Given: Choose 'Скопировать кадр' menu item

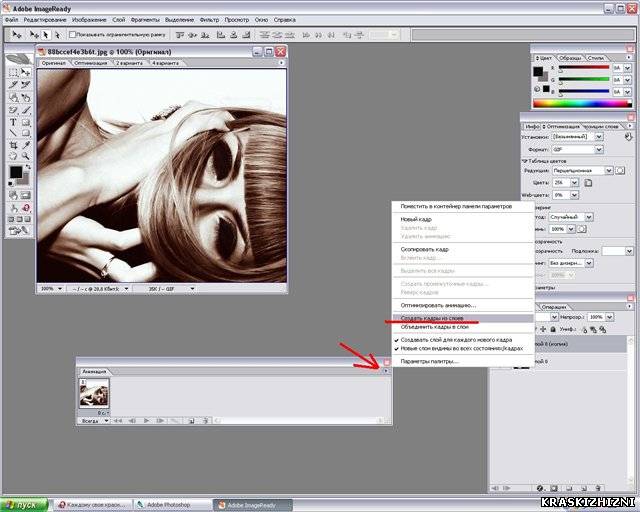Looking at the screenshot, I should [x=424, y=249].
